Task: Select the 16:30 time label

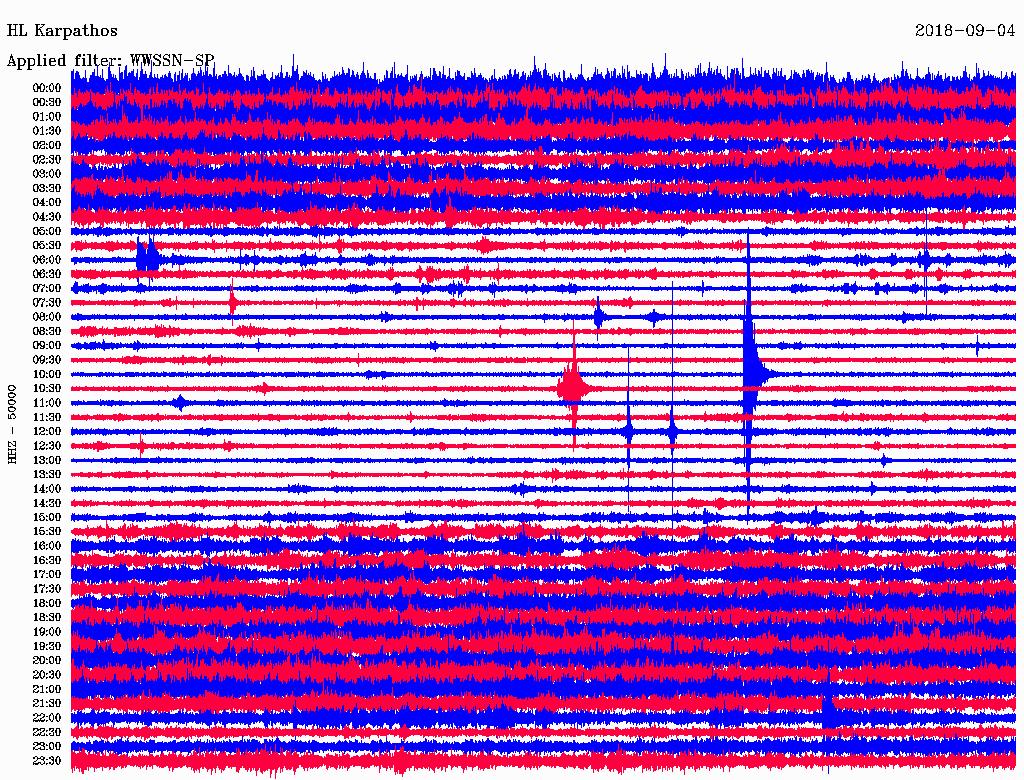Action: [47, 561]
